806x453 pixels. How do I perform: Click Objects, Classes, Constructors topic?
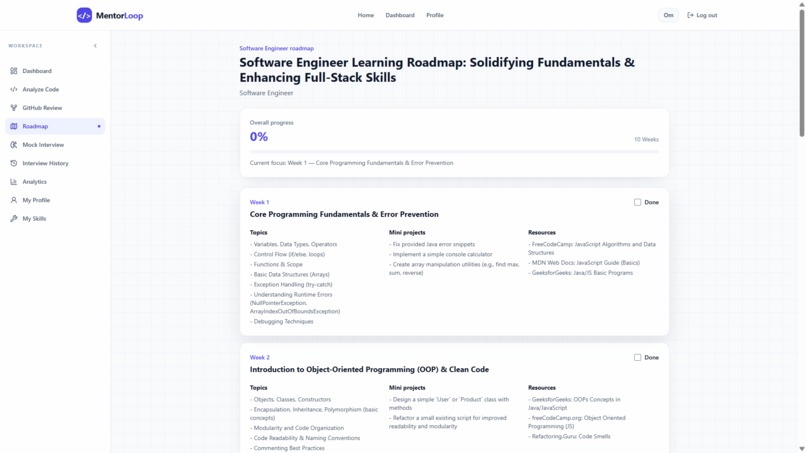pyautogui.click(x=290, y=400)
